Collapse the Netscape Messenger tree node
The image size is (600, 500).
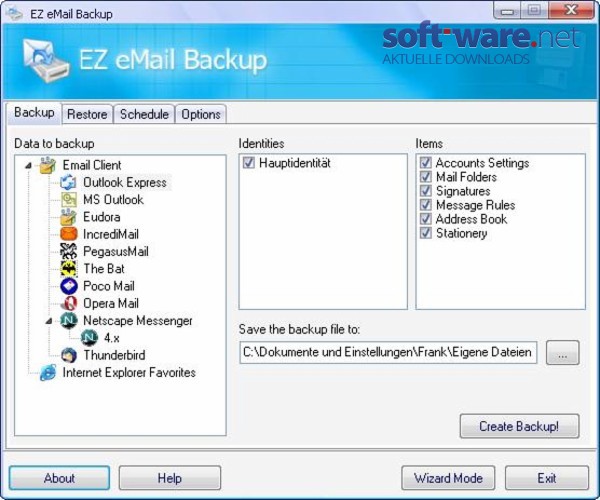49,321
